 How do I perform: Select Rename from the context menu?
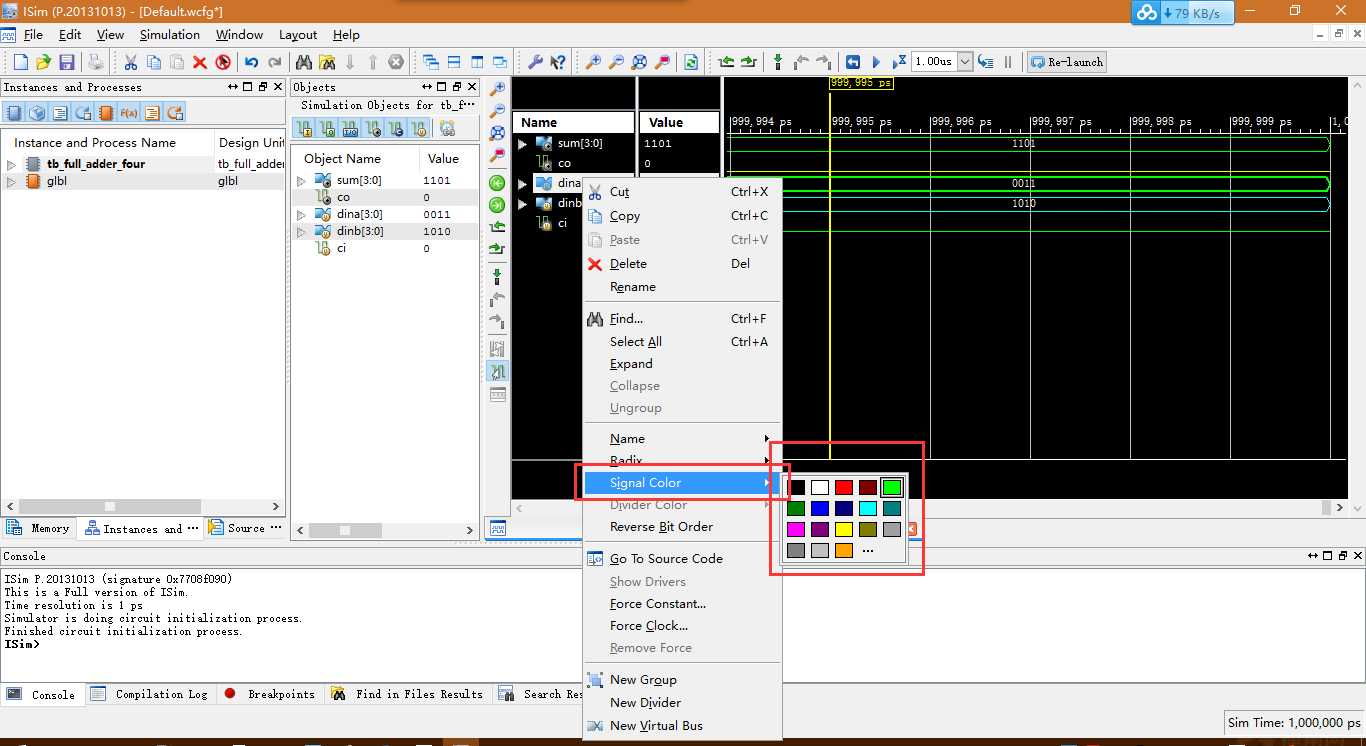[682, 287]
